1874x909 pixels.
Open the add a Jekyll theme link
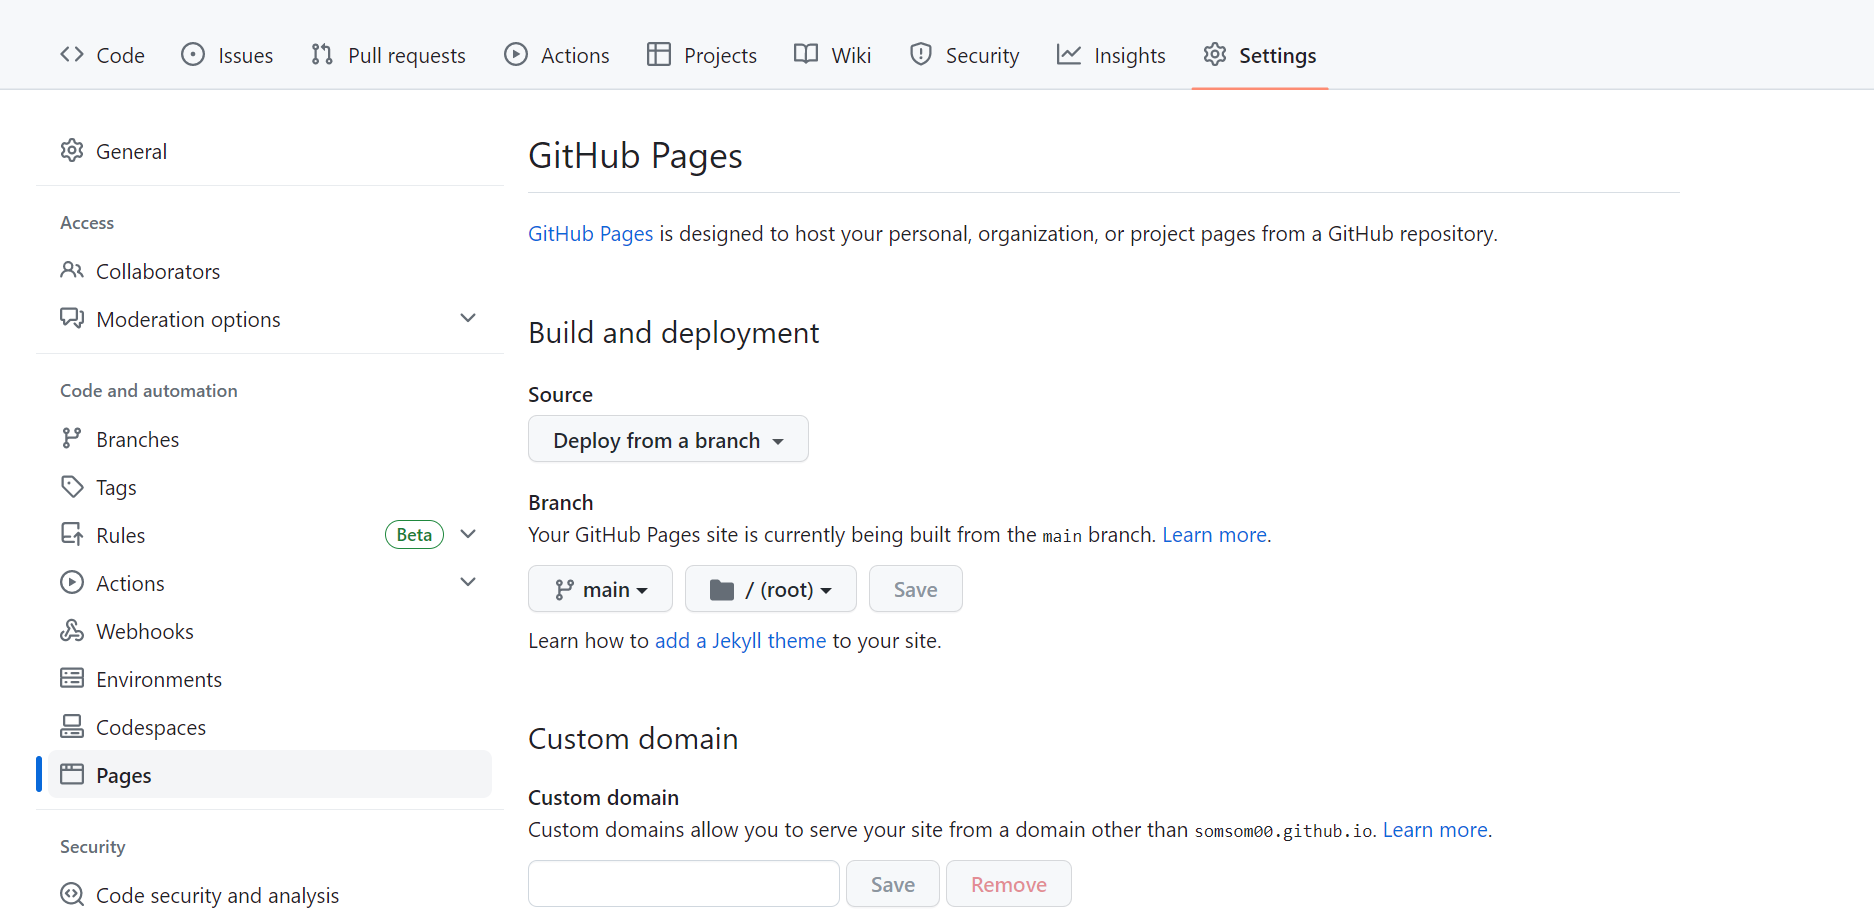740,640
